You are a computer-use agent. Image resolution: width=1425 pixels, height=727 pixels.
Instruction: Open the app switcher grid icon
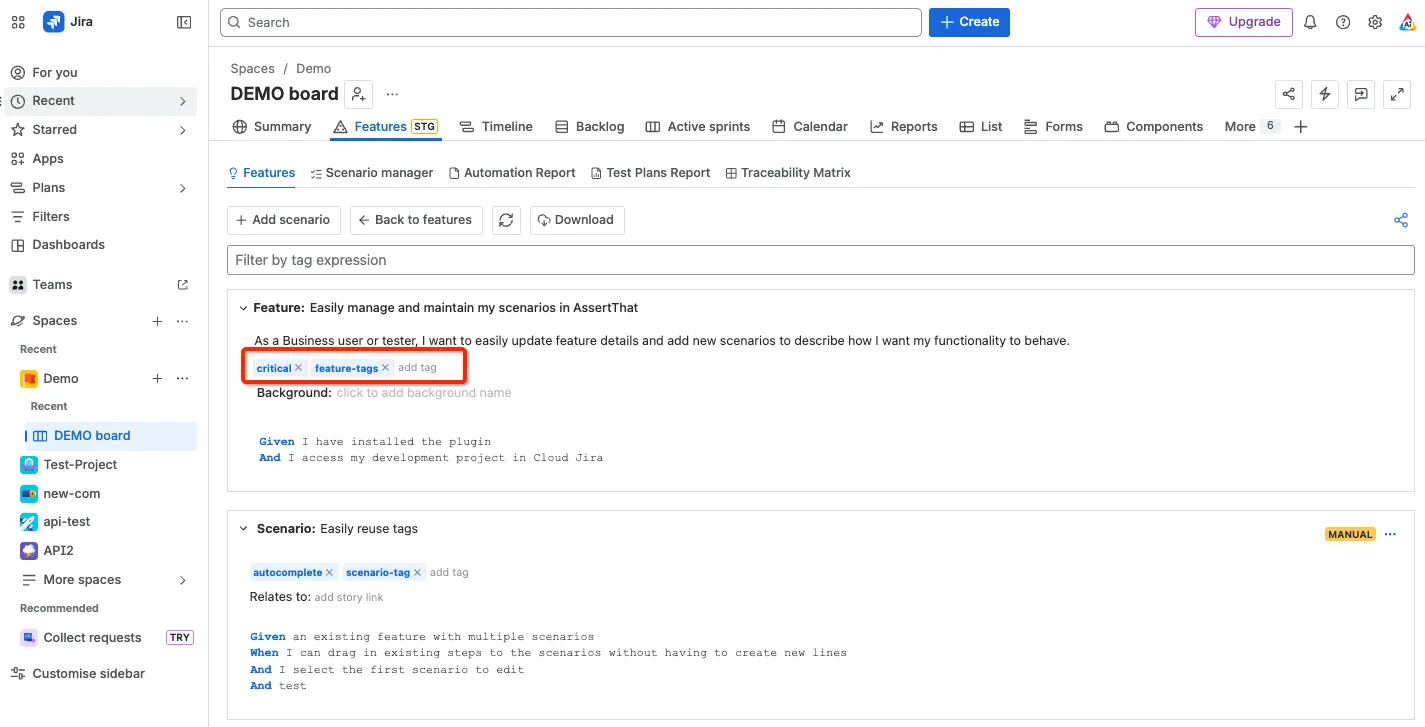(18, 22)
